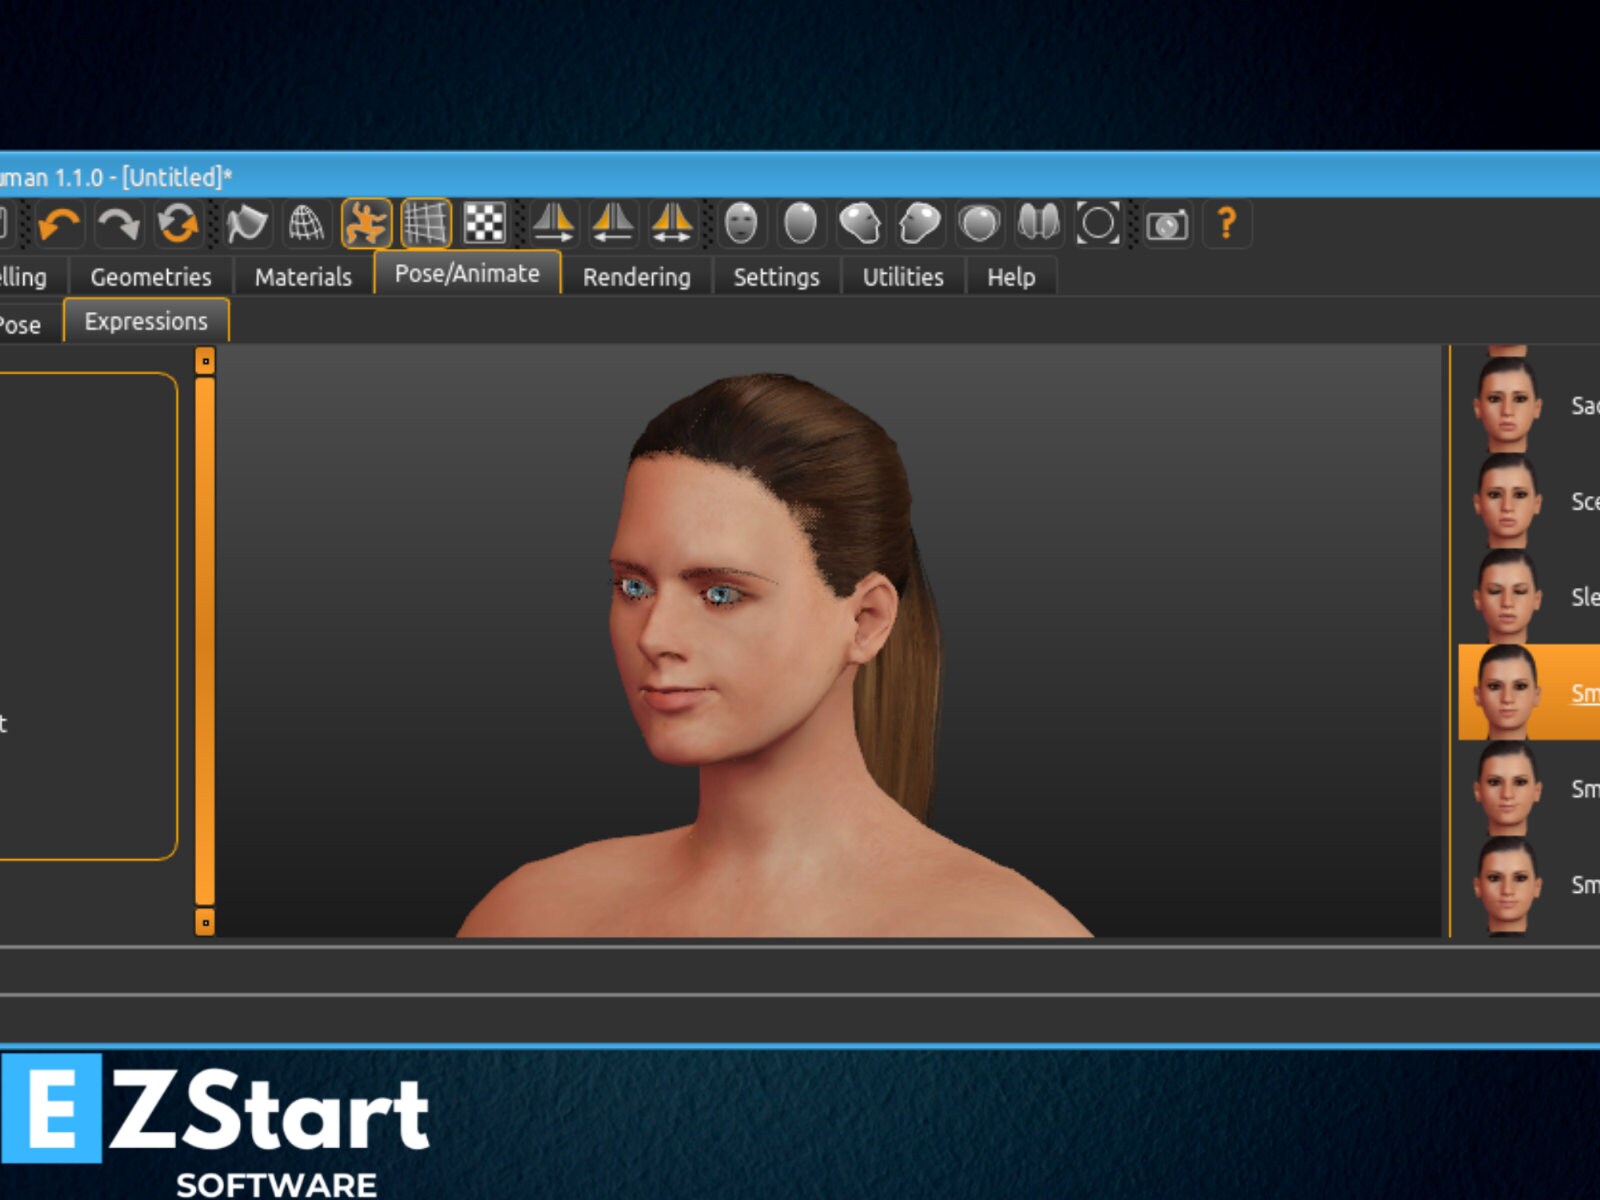1600x1200 pixels.
Task: Open the Materials tab
Action: pos(302,277)
